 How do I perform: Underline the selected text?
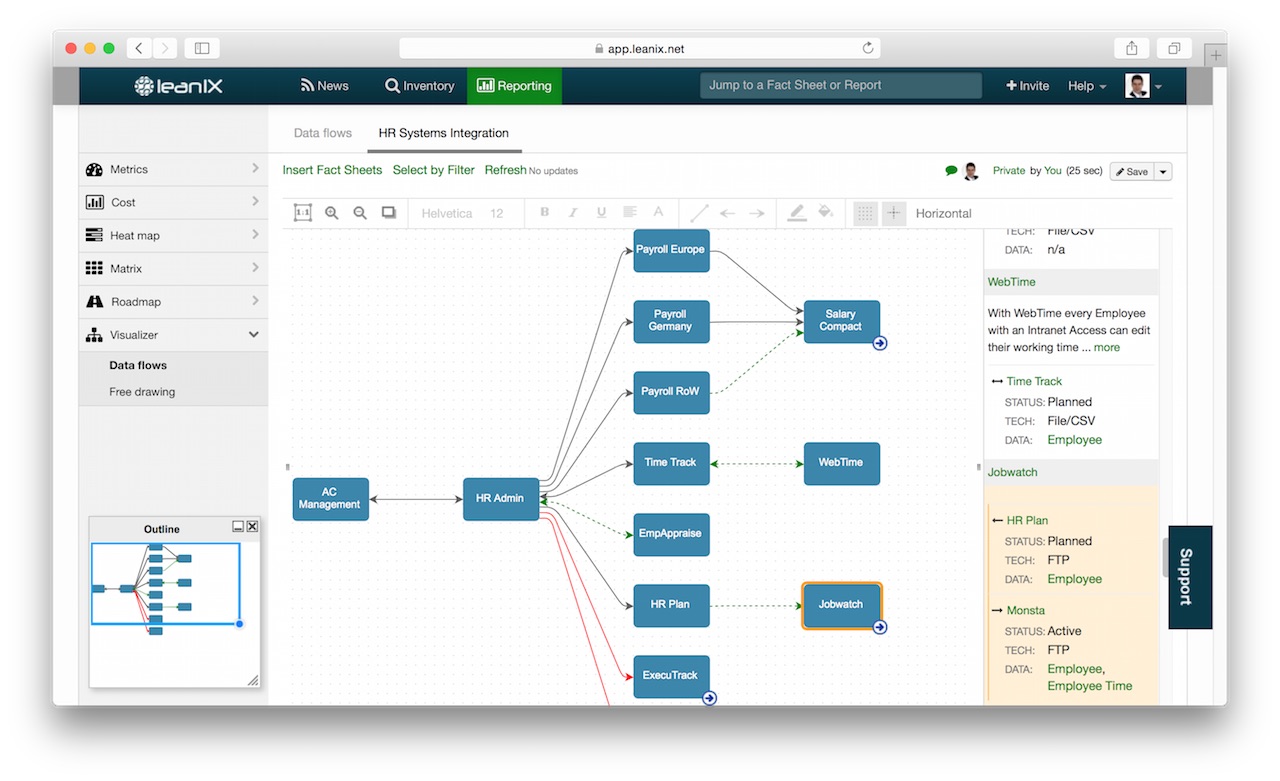point(601,212)
